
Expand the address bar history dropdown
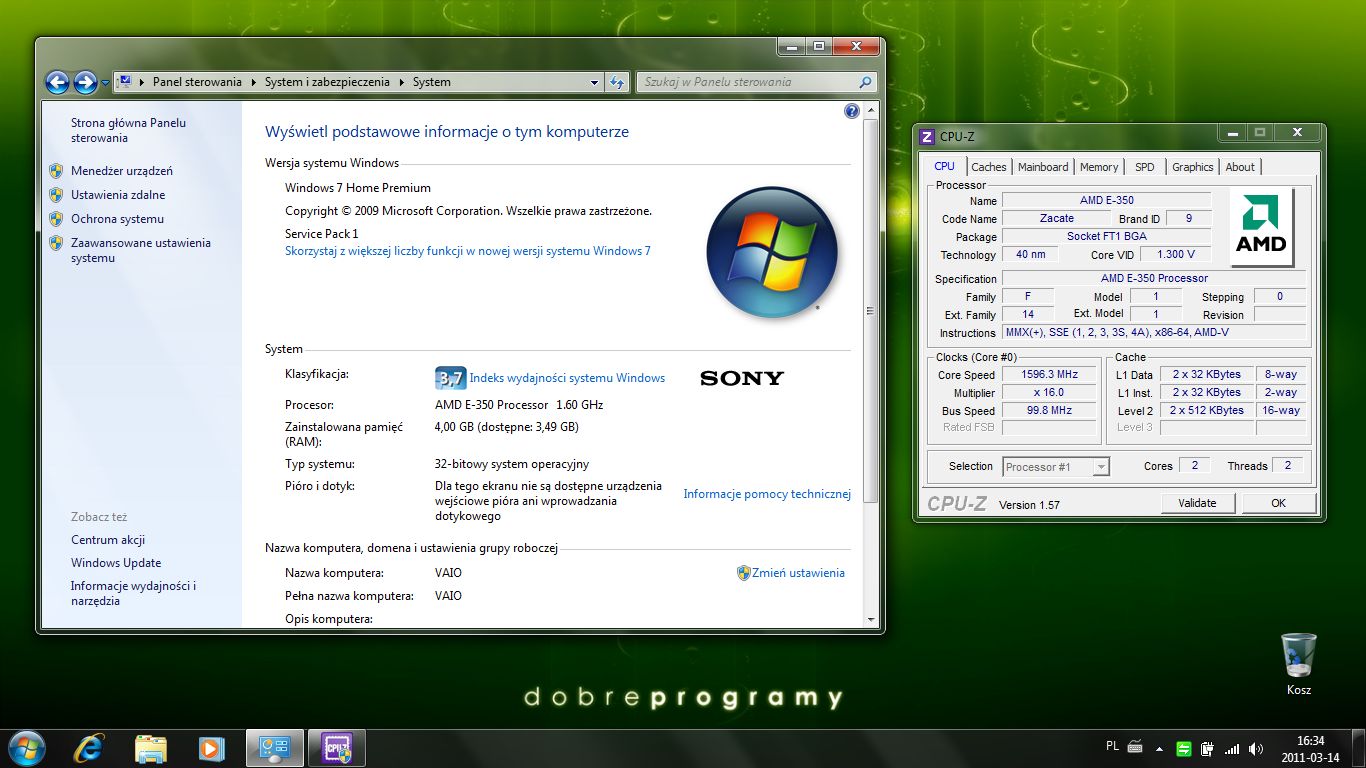[x=594, y=82]
